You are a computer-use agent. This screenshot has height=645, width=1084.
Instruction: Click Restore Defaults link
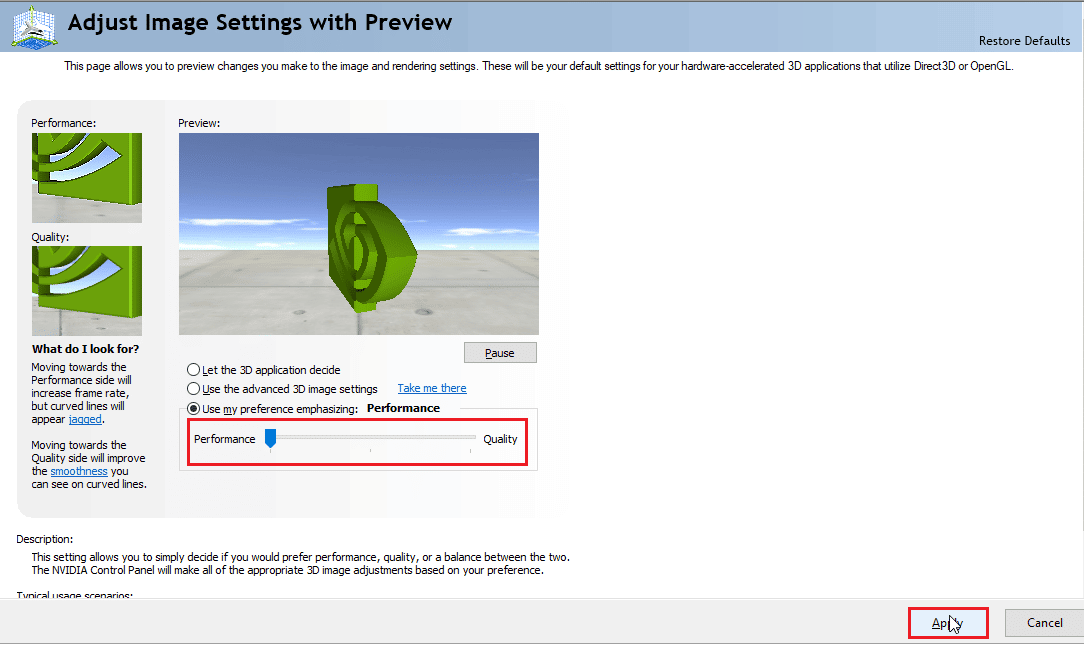tap(1024, 41)
